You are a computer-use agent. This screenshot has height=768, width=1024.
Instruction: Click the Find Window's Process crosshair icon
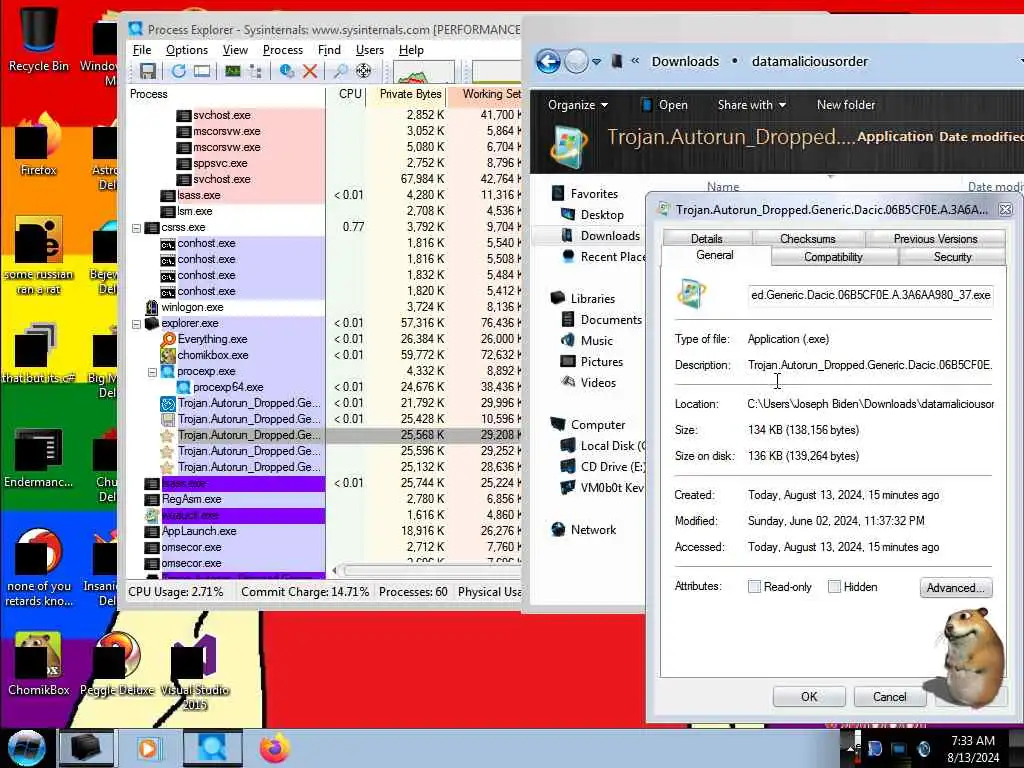[364, 71]
